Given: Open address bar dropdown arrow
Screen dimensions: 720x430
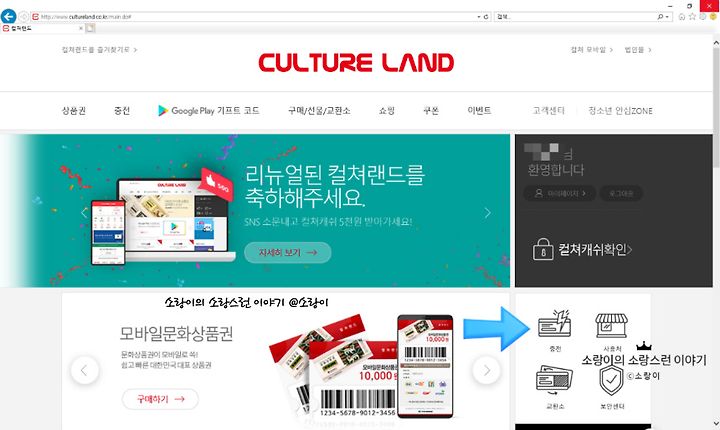Looking at the screenshot, I should pos(478,17).
